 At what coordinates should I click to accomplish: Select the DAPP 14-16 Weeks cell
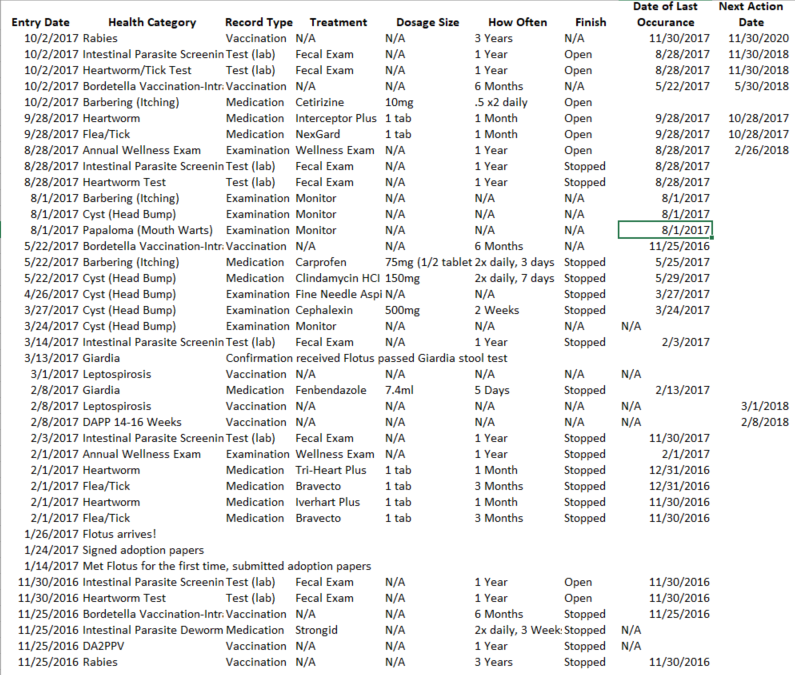coord(132,422)
